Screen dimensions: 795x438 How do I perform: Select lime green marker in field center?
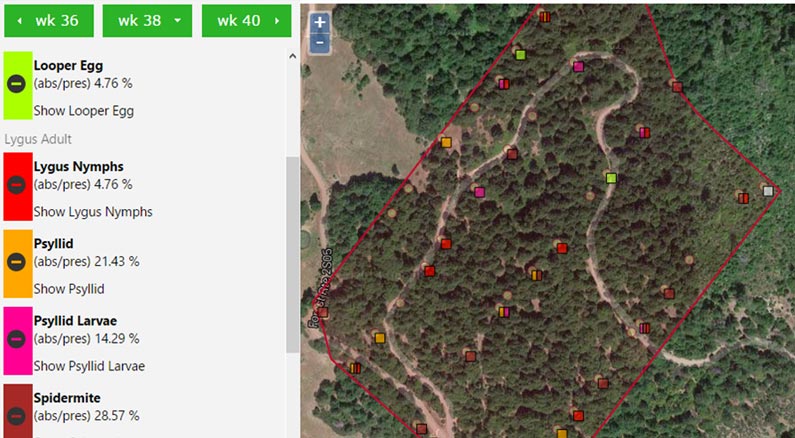click(x=611, y=178)
